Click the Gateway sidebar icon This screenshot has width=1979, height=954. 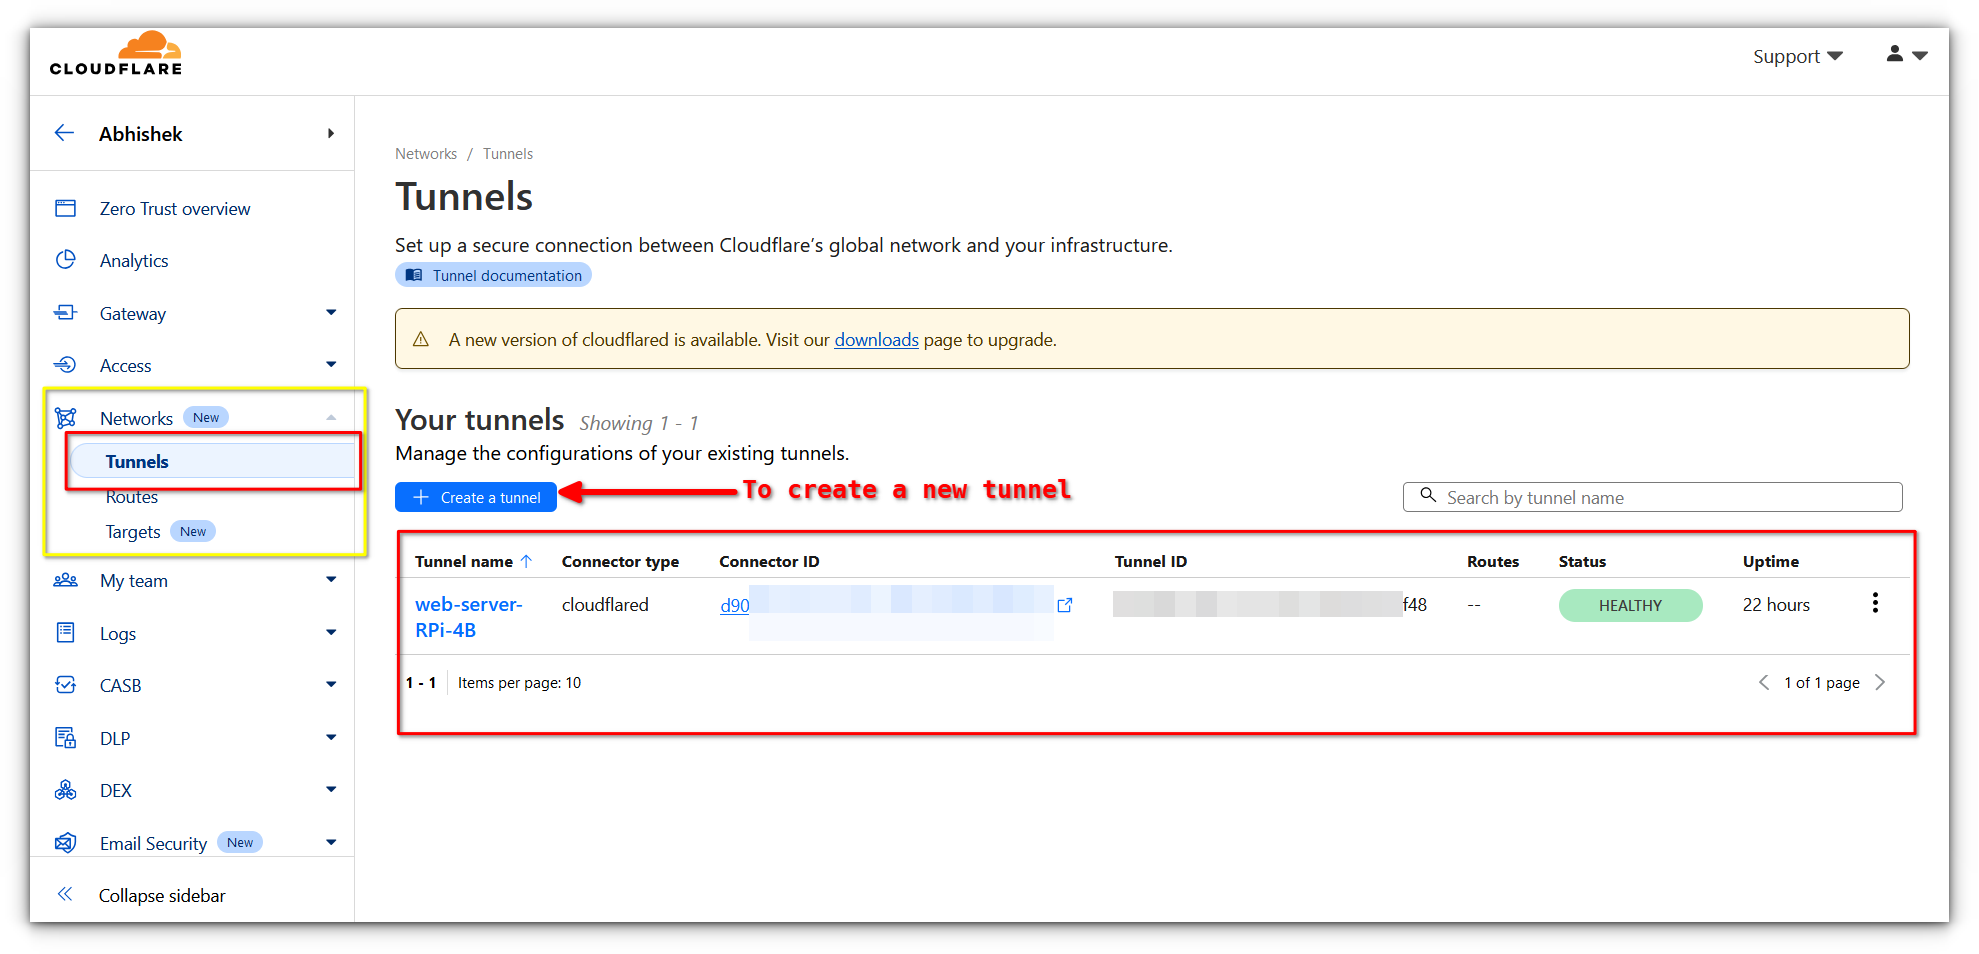tap(65, 313)
